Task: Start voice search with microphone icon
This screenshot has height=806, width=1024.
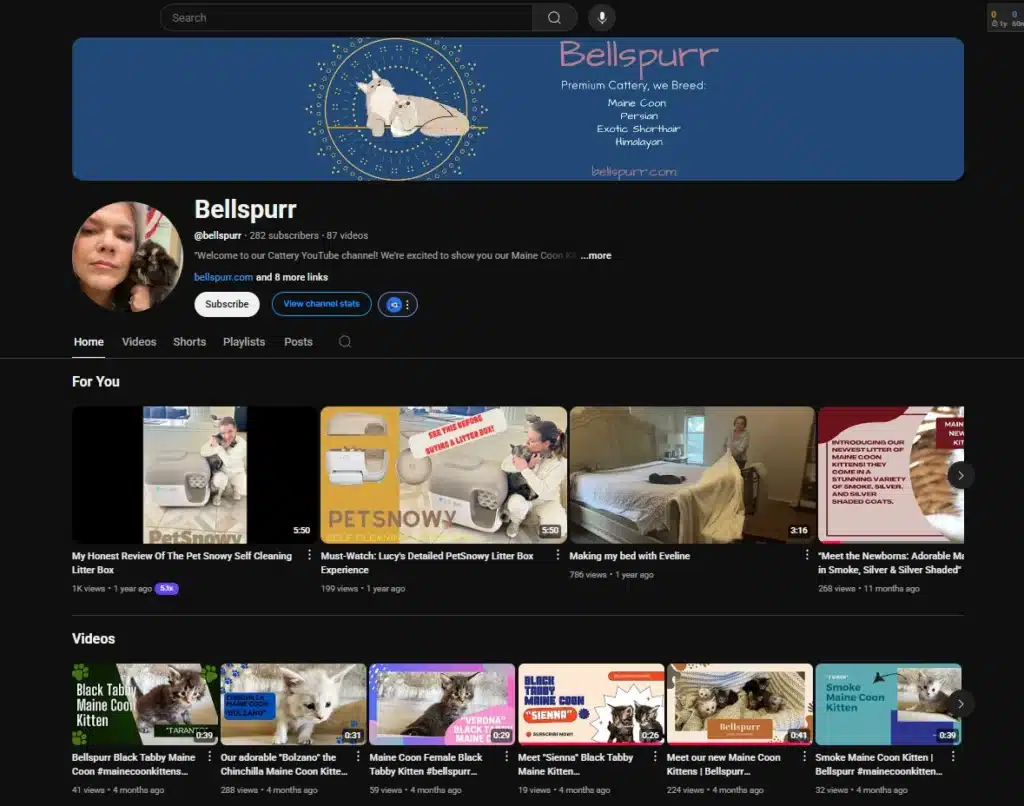Action: (601, 18)
